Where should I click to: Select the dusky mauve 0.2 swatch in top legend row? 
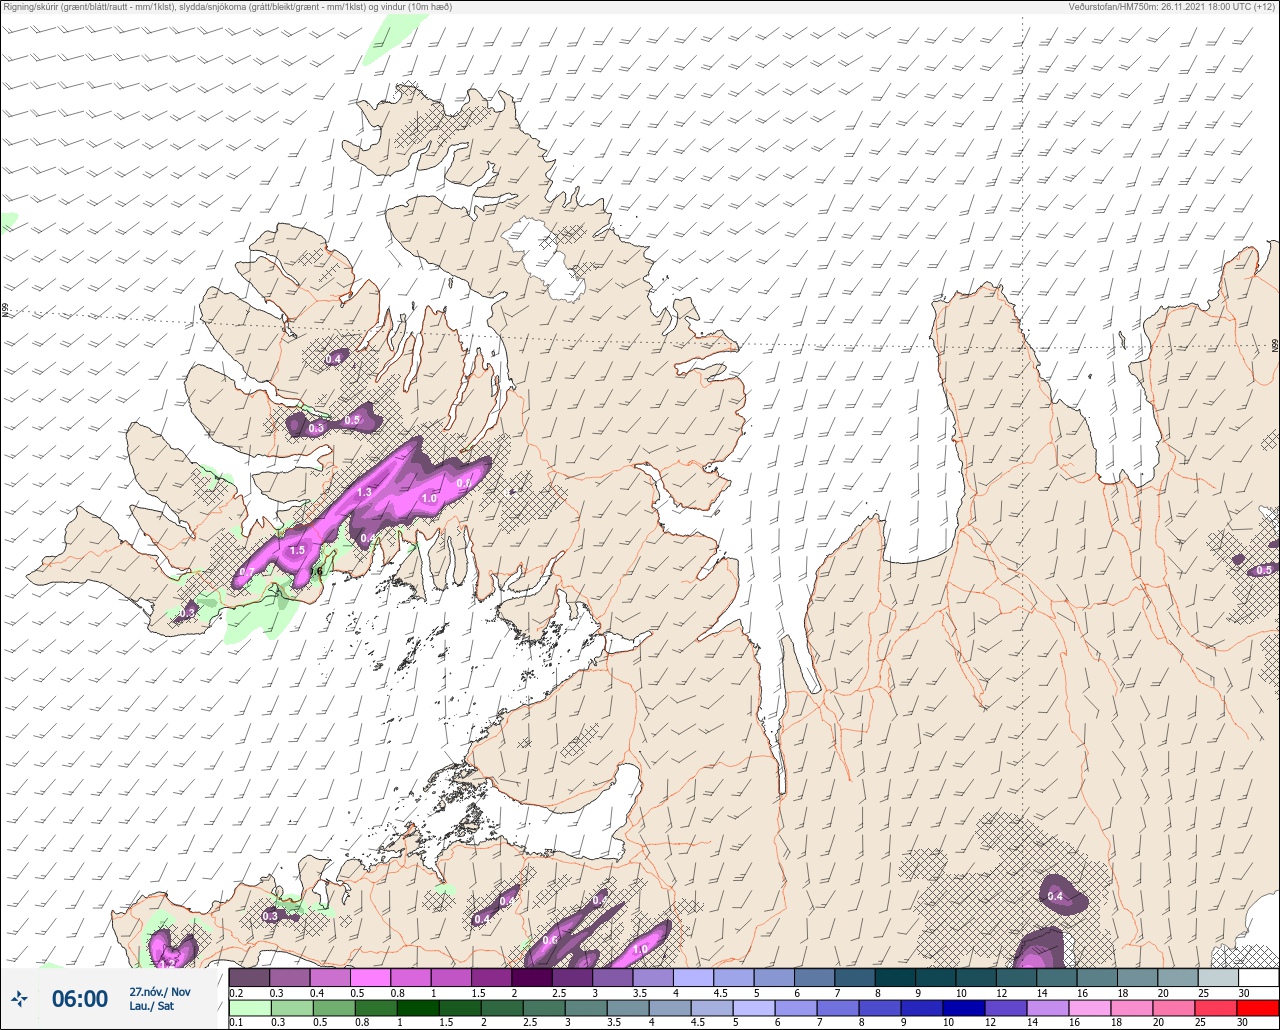pos(249,977)
